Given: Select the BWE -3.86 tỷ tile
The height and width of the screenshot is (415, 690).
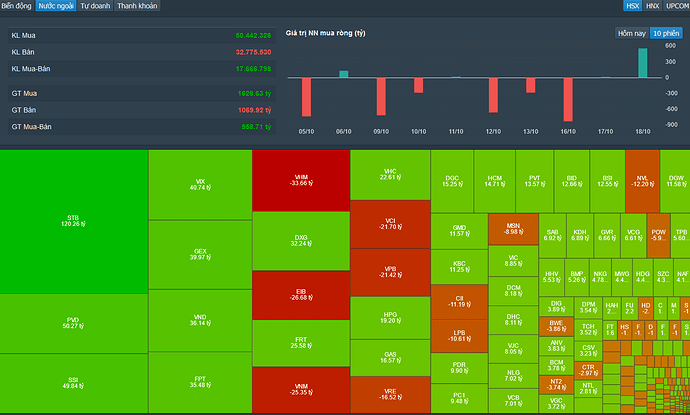Looking at the screenshot, I should coord(556,326).
